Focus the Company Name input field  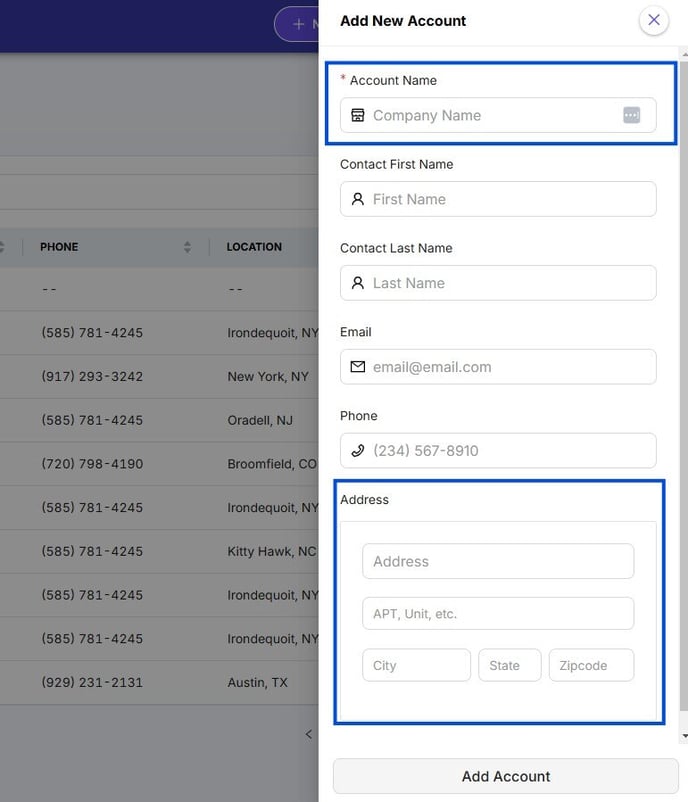498,115
